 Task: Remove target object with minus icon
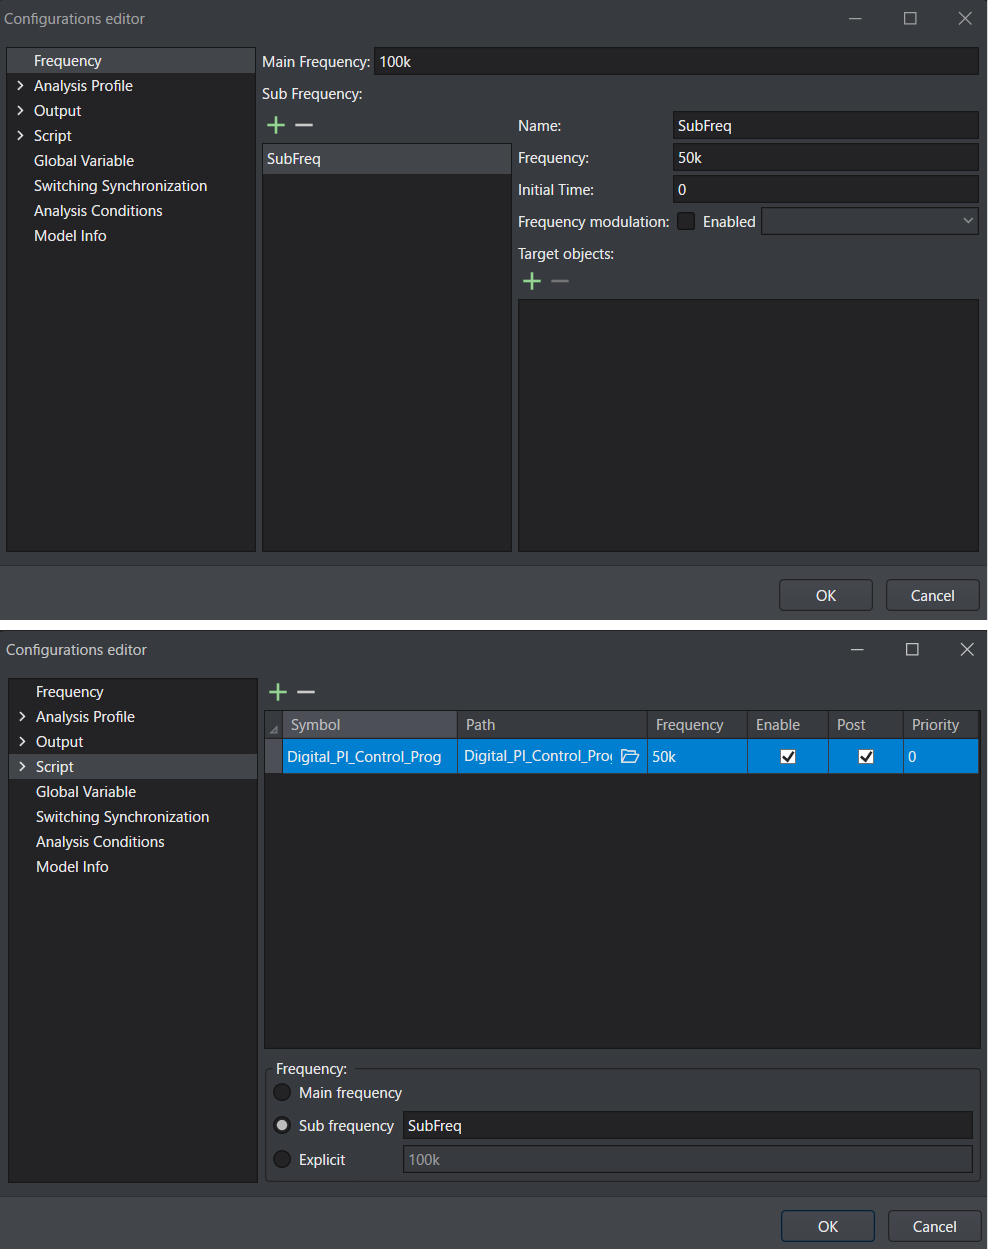tap(560, 281)
